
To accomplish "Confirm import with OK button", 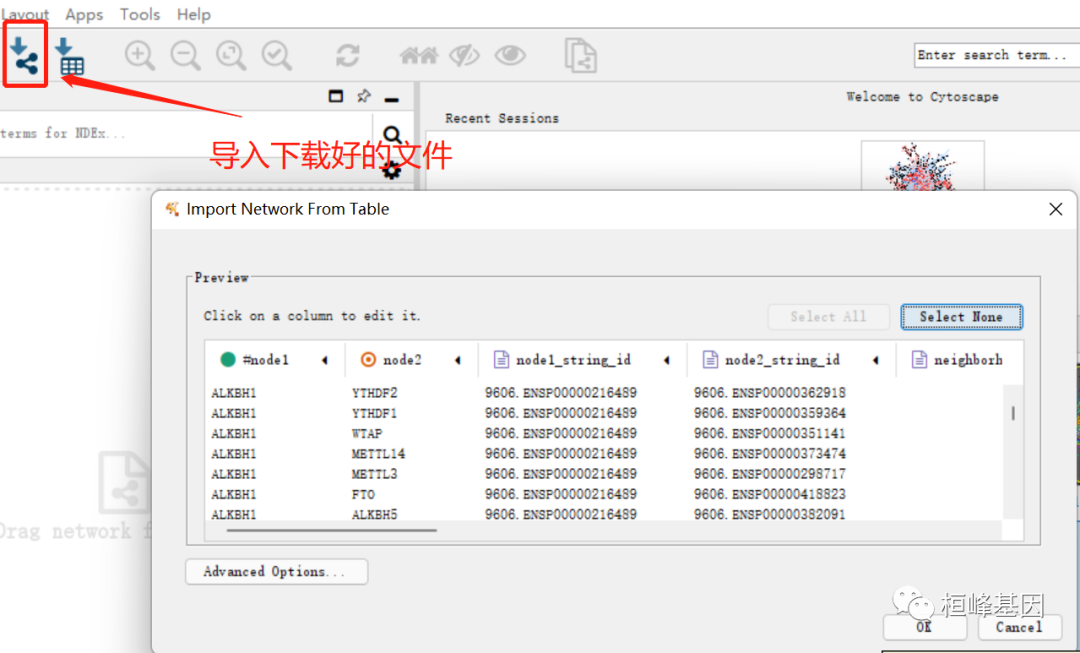I will [x=924, y=627].
